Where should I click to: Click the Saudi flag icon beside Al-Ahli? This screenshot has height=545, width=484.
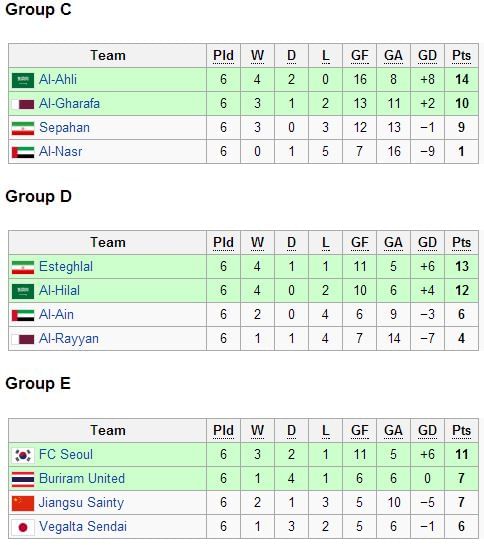tap(23, 80)
